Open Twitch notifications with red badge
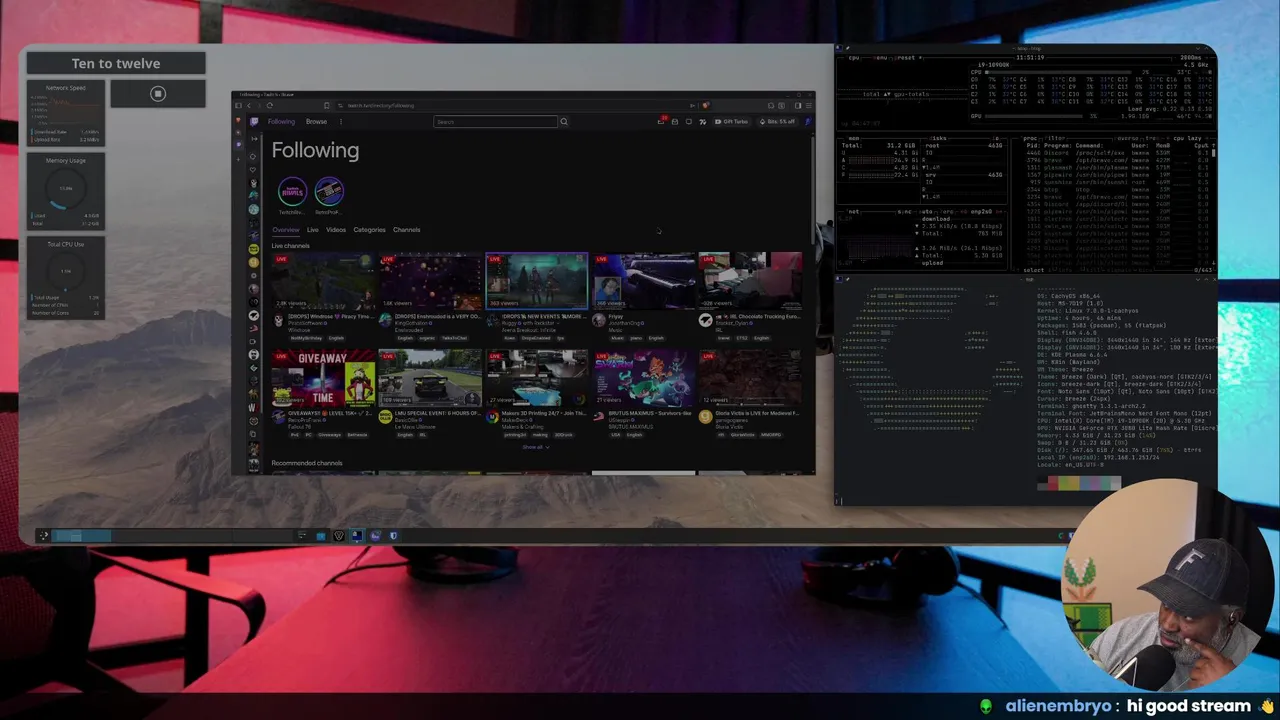The width and height of the screenshot is (1280, 720). tap(661, 122)
